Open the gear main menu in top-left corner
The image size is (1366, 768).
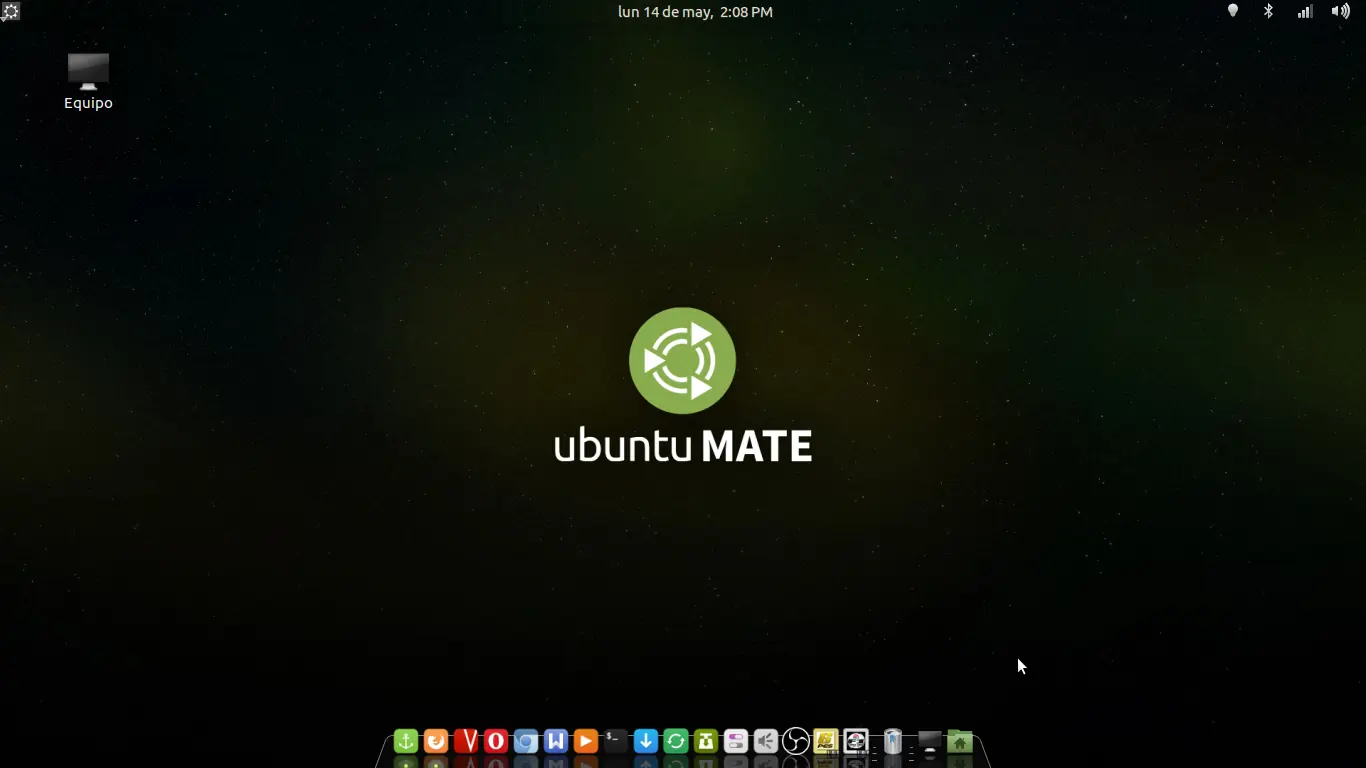click(10, 12)
